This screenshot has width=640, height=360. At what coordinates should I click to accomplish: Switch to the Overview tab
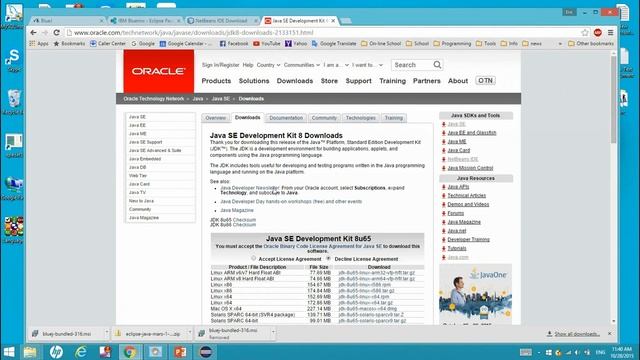(216, 118)
